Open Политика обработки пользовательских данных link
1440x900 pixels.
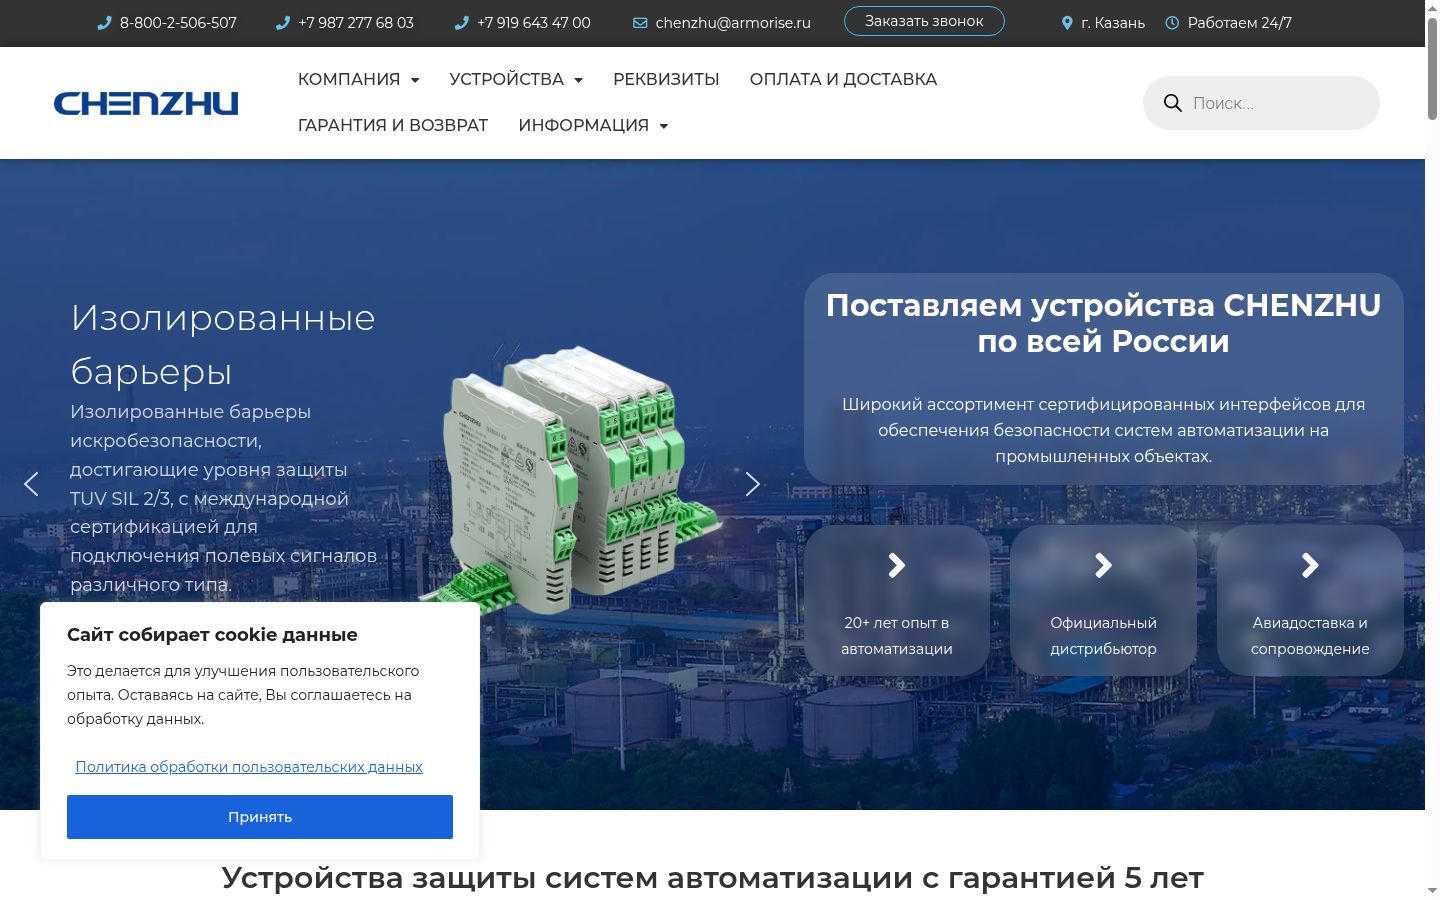click(249, 767)
